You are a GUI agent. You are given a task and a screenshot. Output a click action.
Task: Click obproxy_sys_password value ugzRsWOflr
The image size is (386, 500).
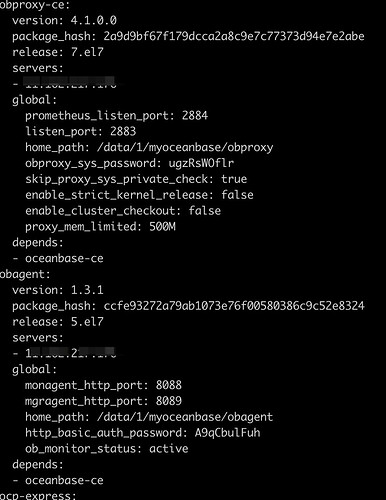coord(201,163)
